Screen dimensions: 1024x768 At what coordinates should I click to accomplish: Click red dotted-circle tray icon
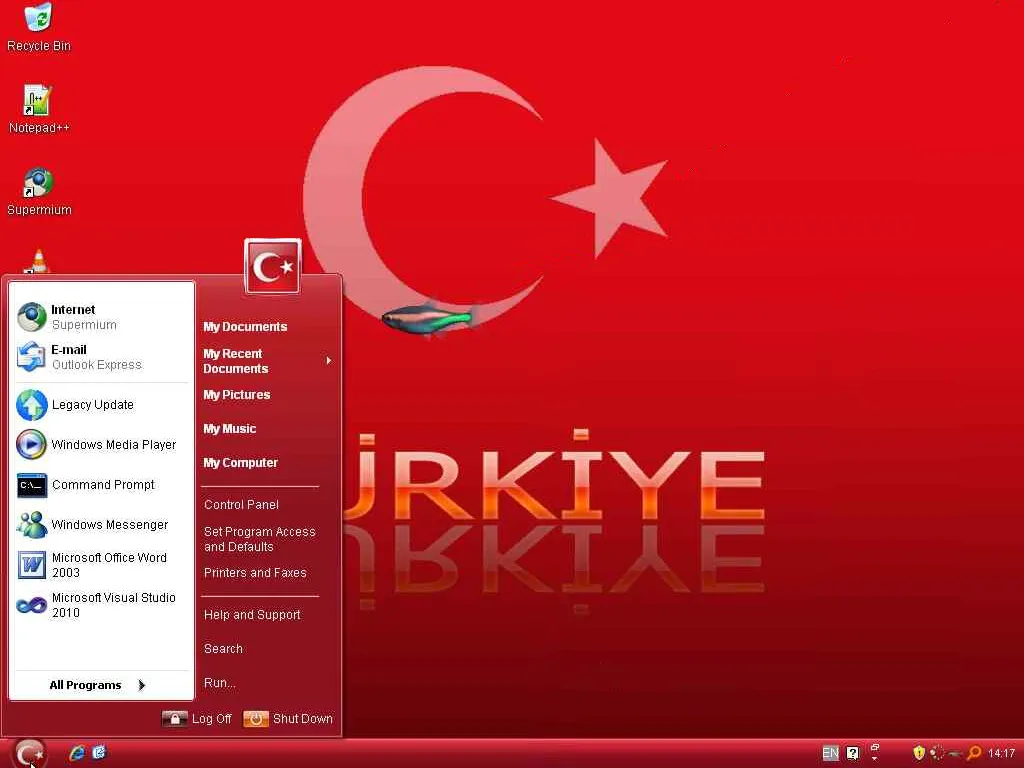pos(937,753)
